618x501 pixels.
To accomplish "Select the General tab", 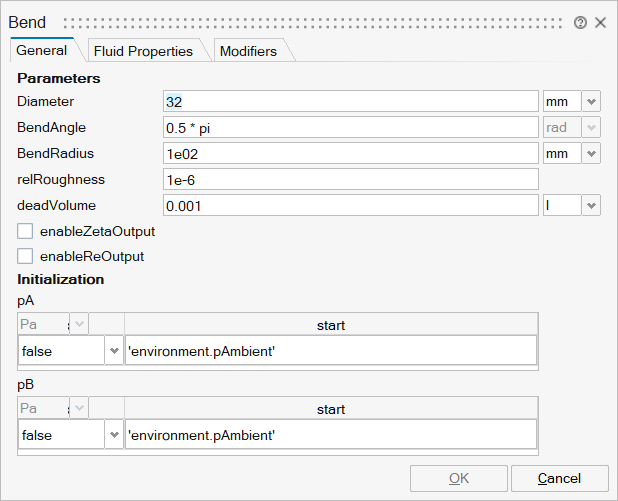I will click(42, 50).
